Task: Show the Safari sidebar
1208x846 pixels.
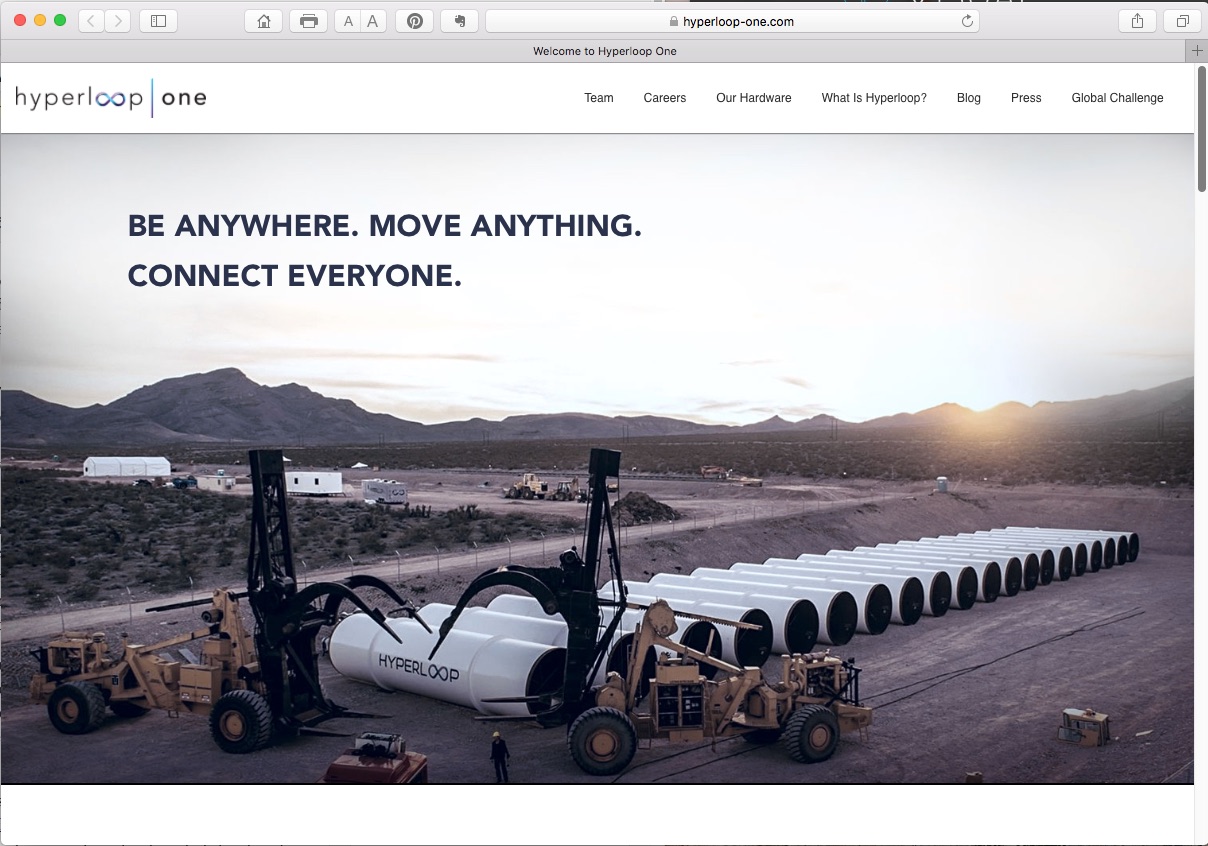Action: (x=158, y=21)
